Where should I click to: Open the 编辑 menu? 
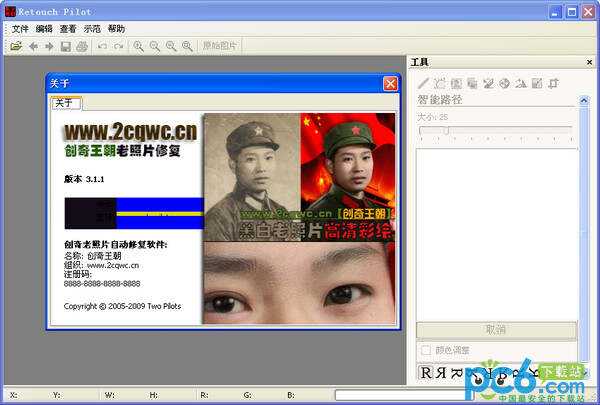[x=44, y=29]
